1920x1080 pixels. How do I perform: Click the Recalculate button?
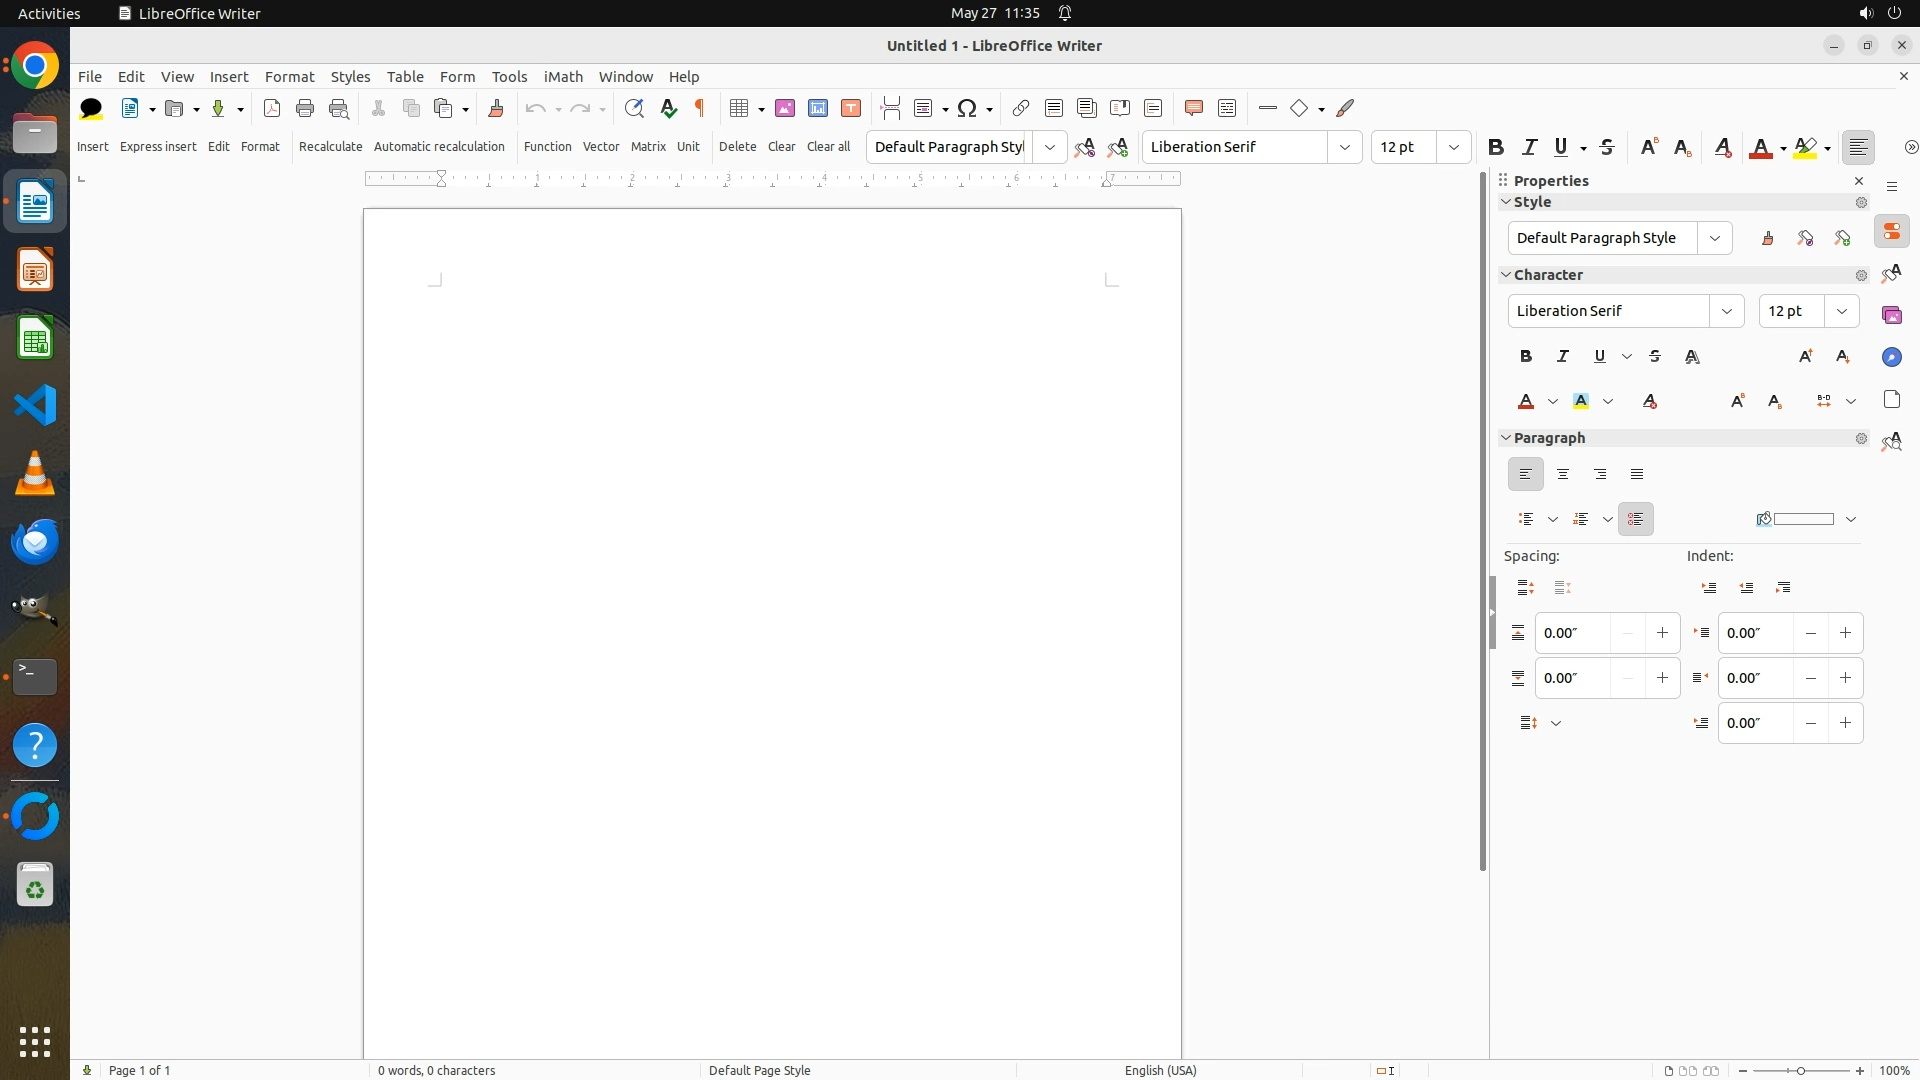330,146
